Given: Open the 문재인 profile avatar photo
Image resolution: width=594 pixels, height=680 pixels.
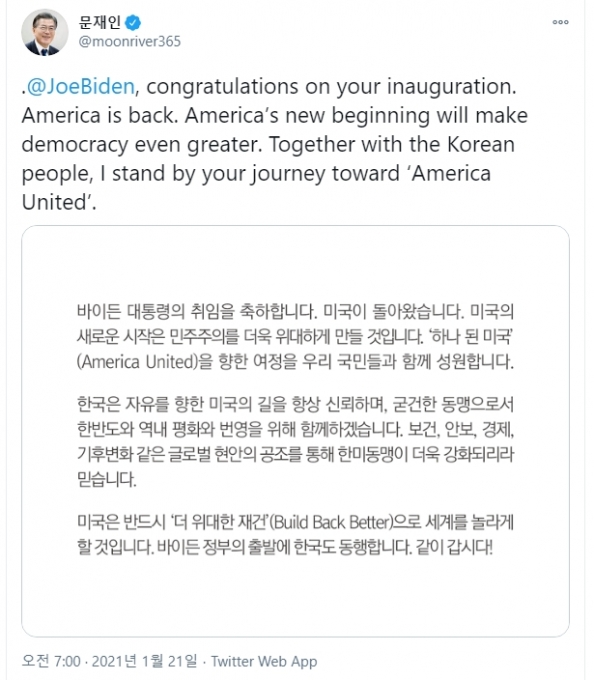Looking at the screenshot, I should point(45,33).
